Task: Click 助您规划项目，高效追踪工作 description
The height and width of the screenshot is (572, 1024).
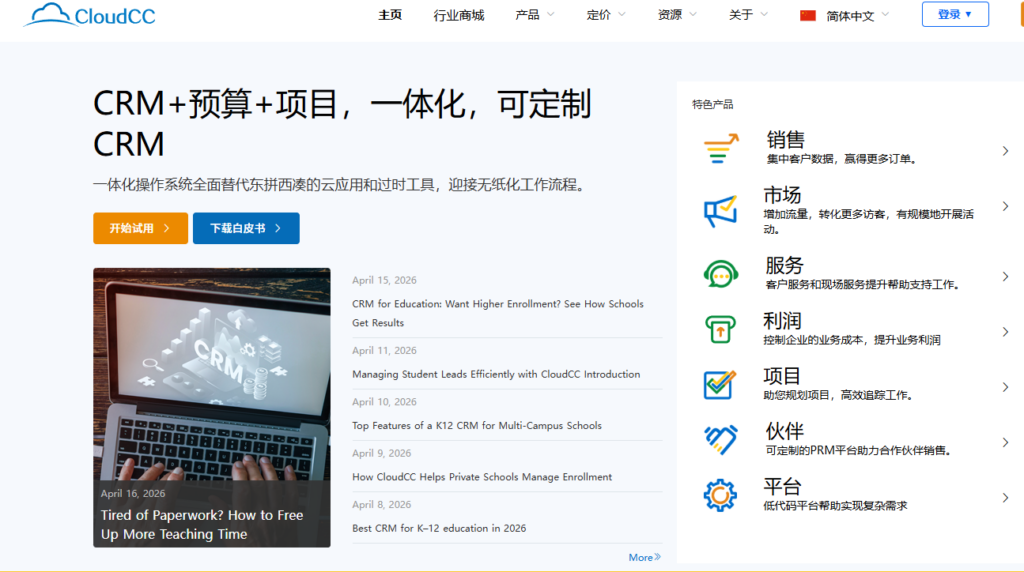Action: (x=838, y=395)
